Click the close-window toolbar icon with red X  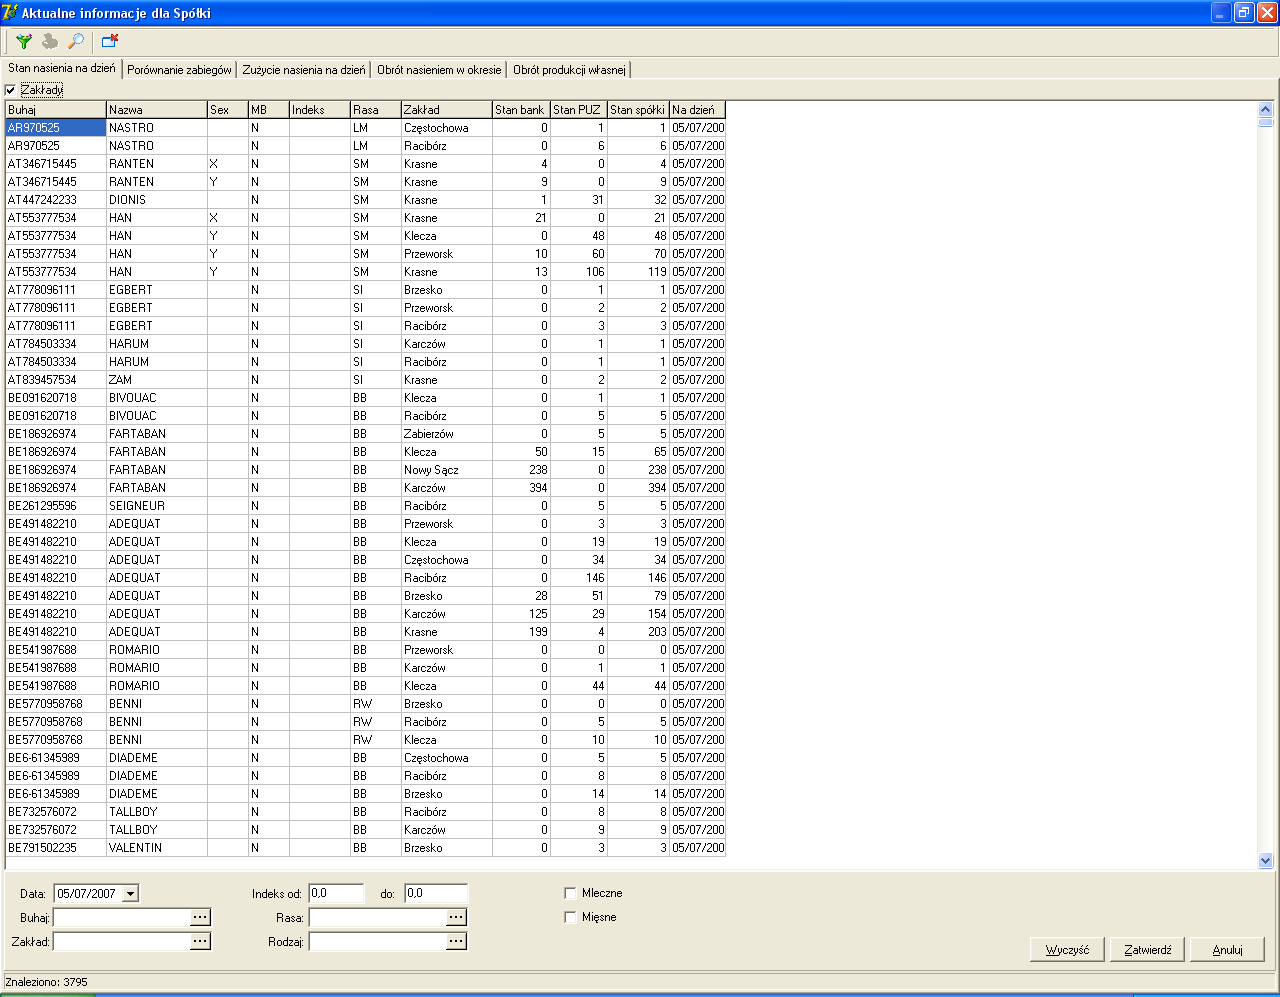pos(109,41)
